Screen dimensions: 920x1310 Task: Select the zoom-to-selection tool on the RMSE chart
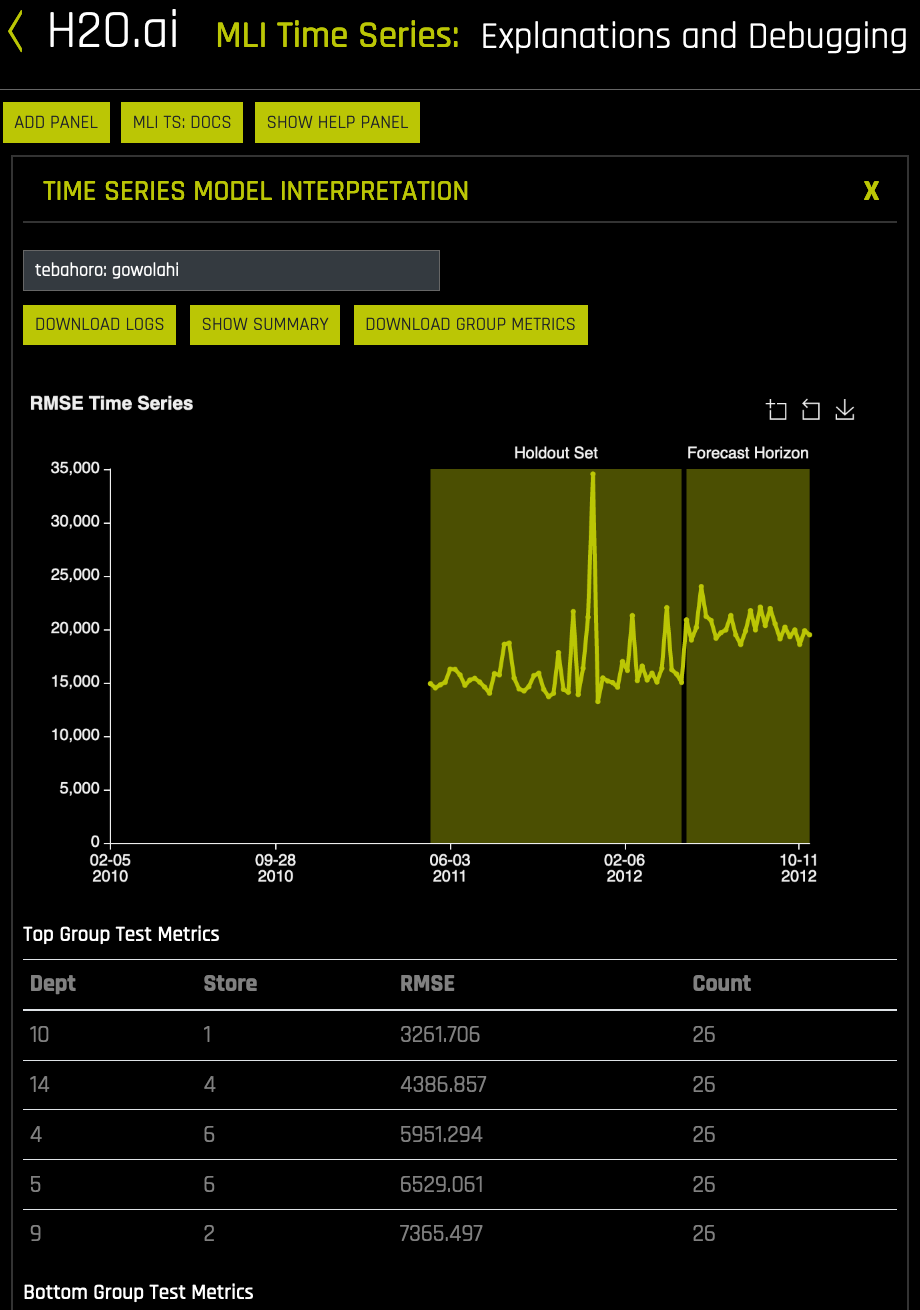pyautogui.click(x=777, y=409)
